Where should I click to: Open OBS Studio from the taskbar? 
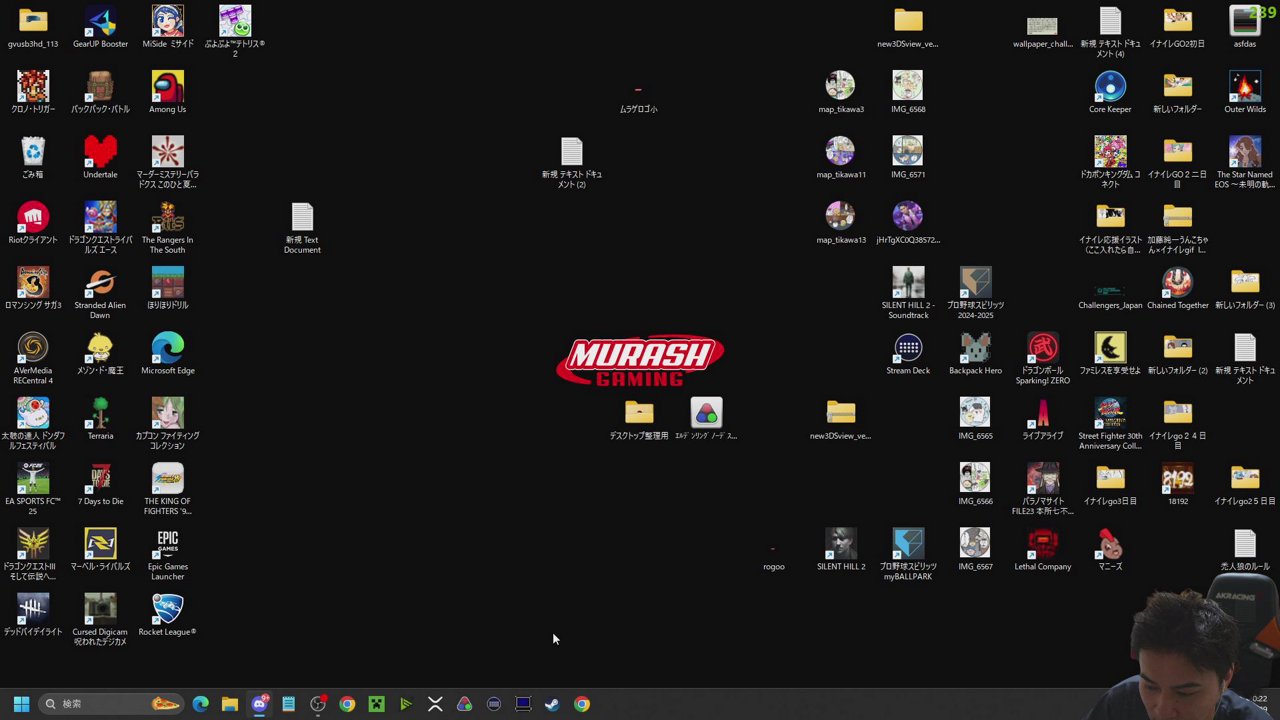pos(318,704)
